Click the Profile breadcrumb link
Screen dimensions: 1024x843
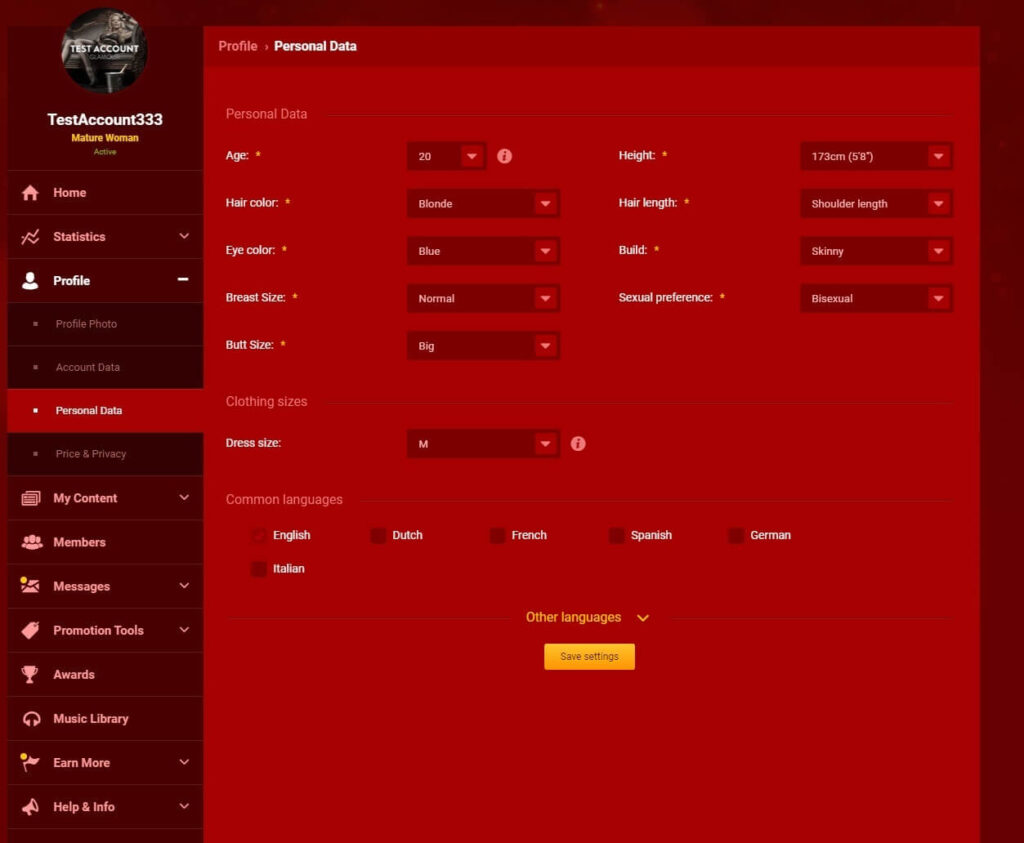pyautogui.click(x=238, y=46)
